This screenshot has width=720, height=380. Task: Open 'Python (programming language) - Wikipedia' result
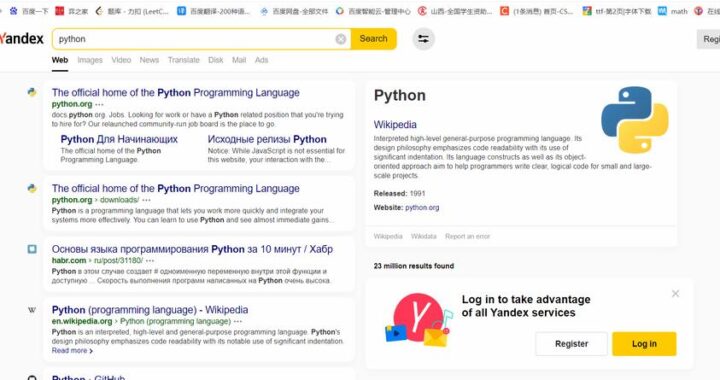pyautogui.click(x=150, y=310)
